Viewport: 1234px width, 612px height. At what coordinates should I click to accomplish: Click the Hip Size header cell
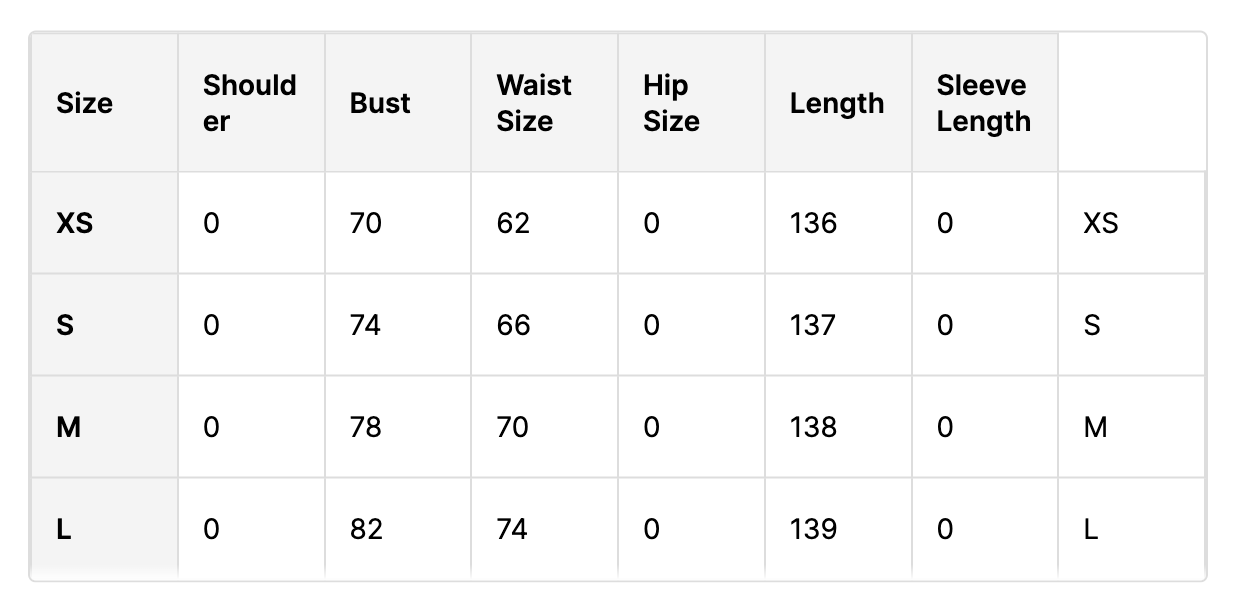(x=692, y=103)
